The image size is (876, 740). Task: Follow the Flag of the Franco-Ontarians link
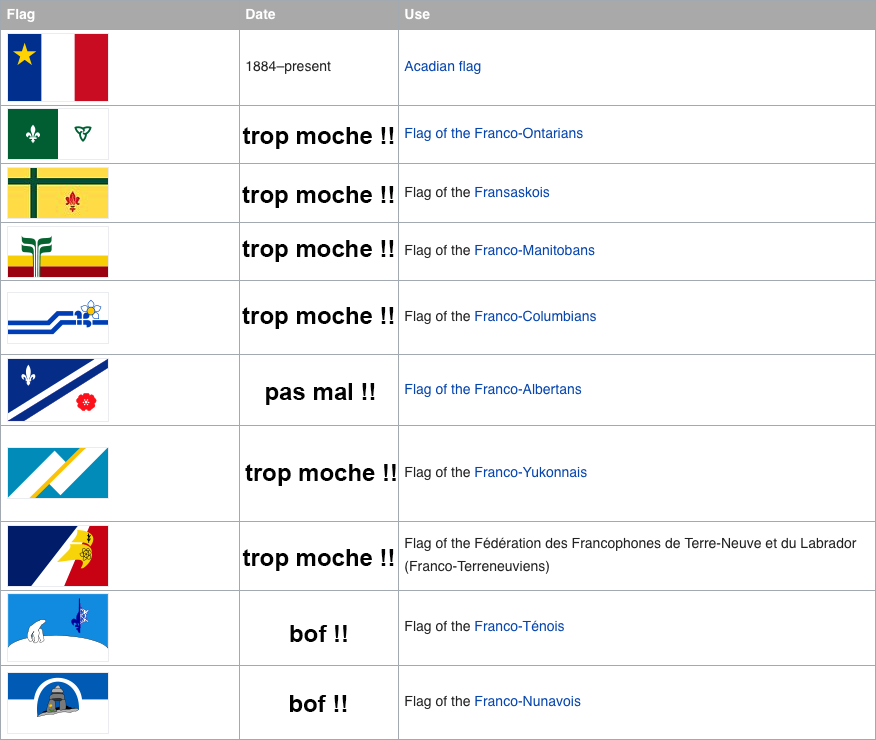[x=493, y=133]
